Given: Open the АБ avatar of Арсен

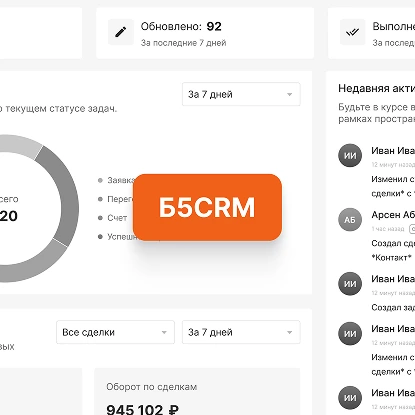Looking at the screenshot, I should coord(350,220).
